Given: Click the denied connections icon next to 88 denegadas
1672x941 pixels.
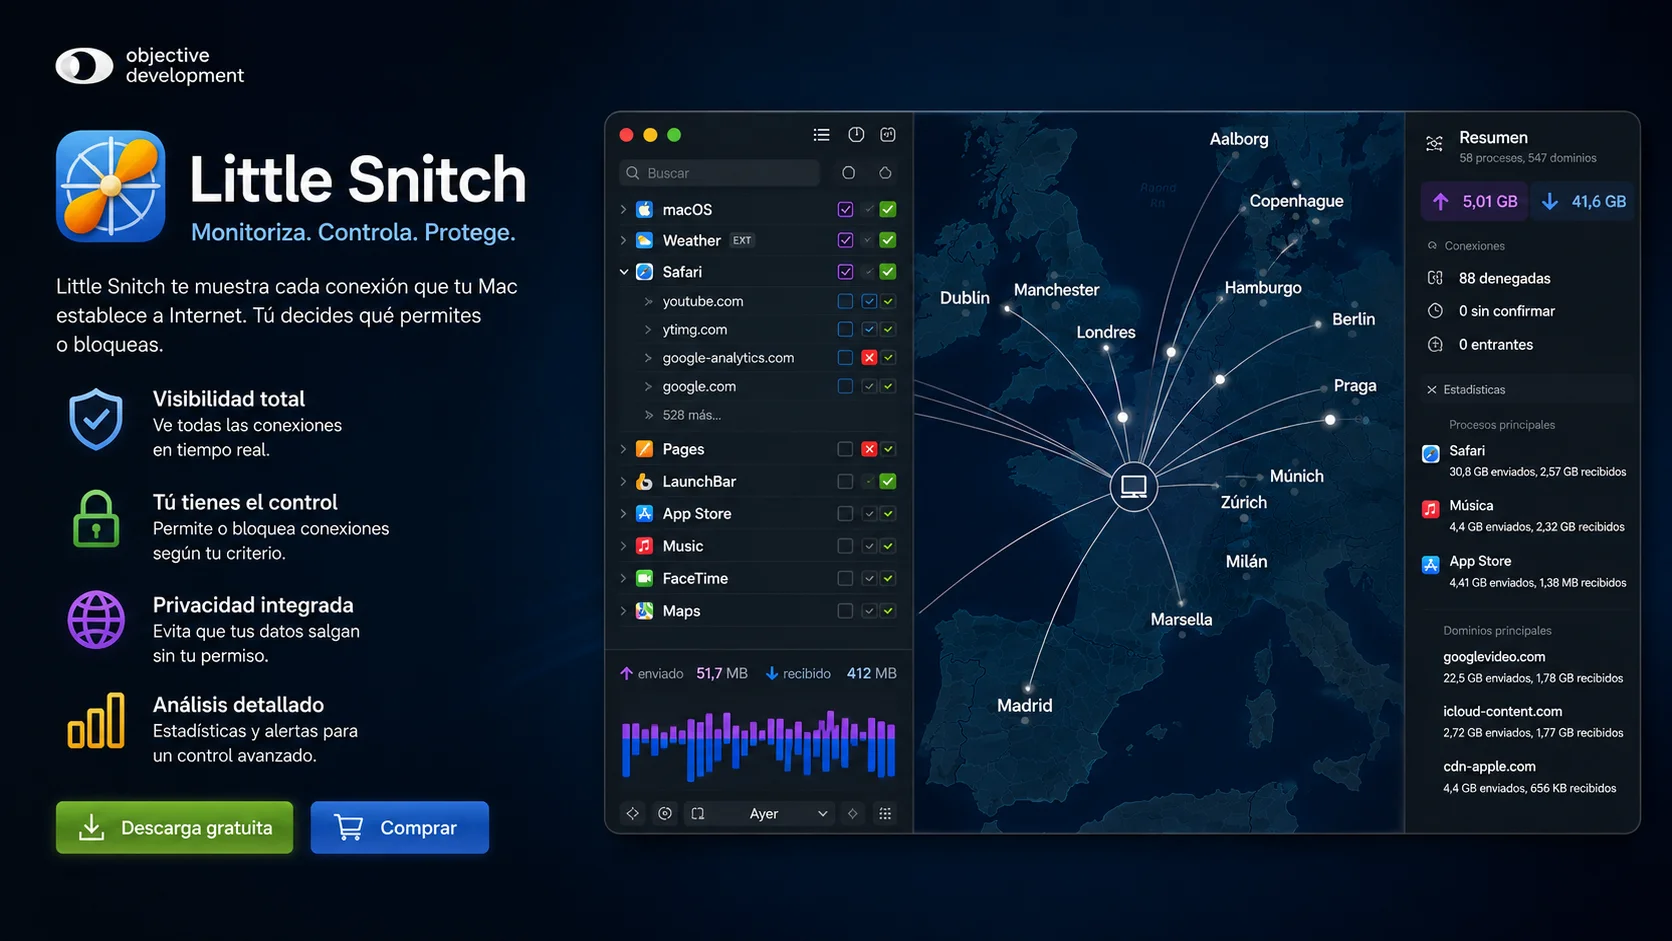Looking at the screenshot, I should click(1435, 278).
